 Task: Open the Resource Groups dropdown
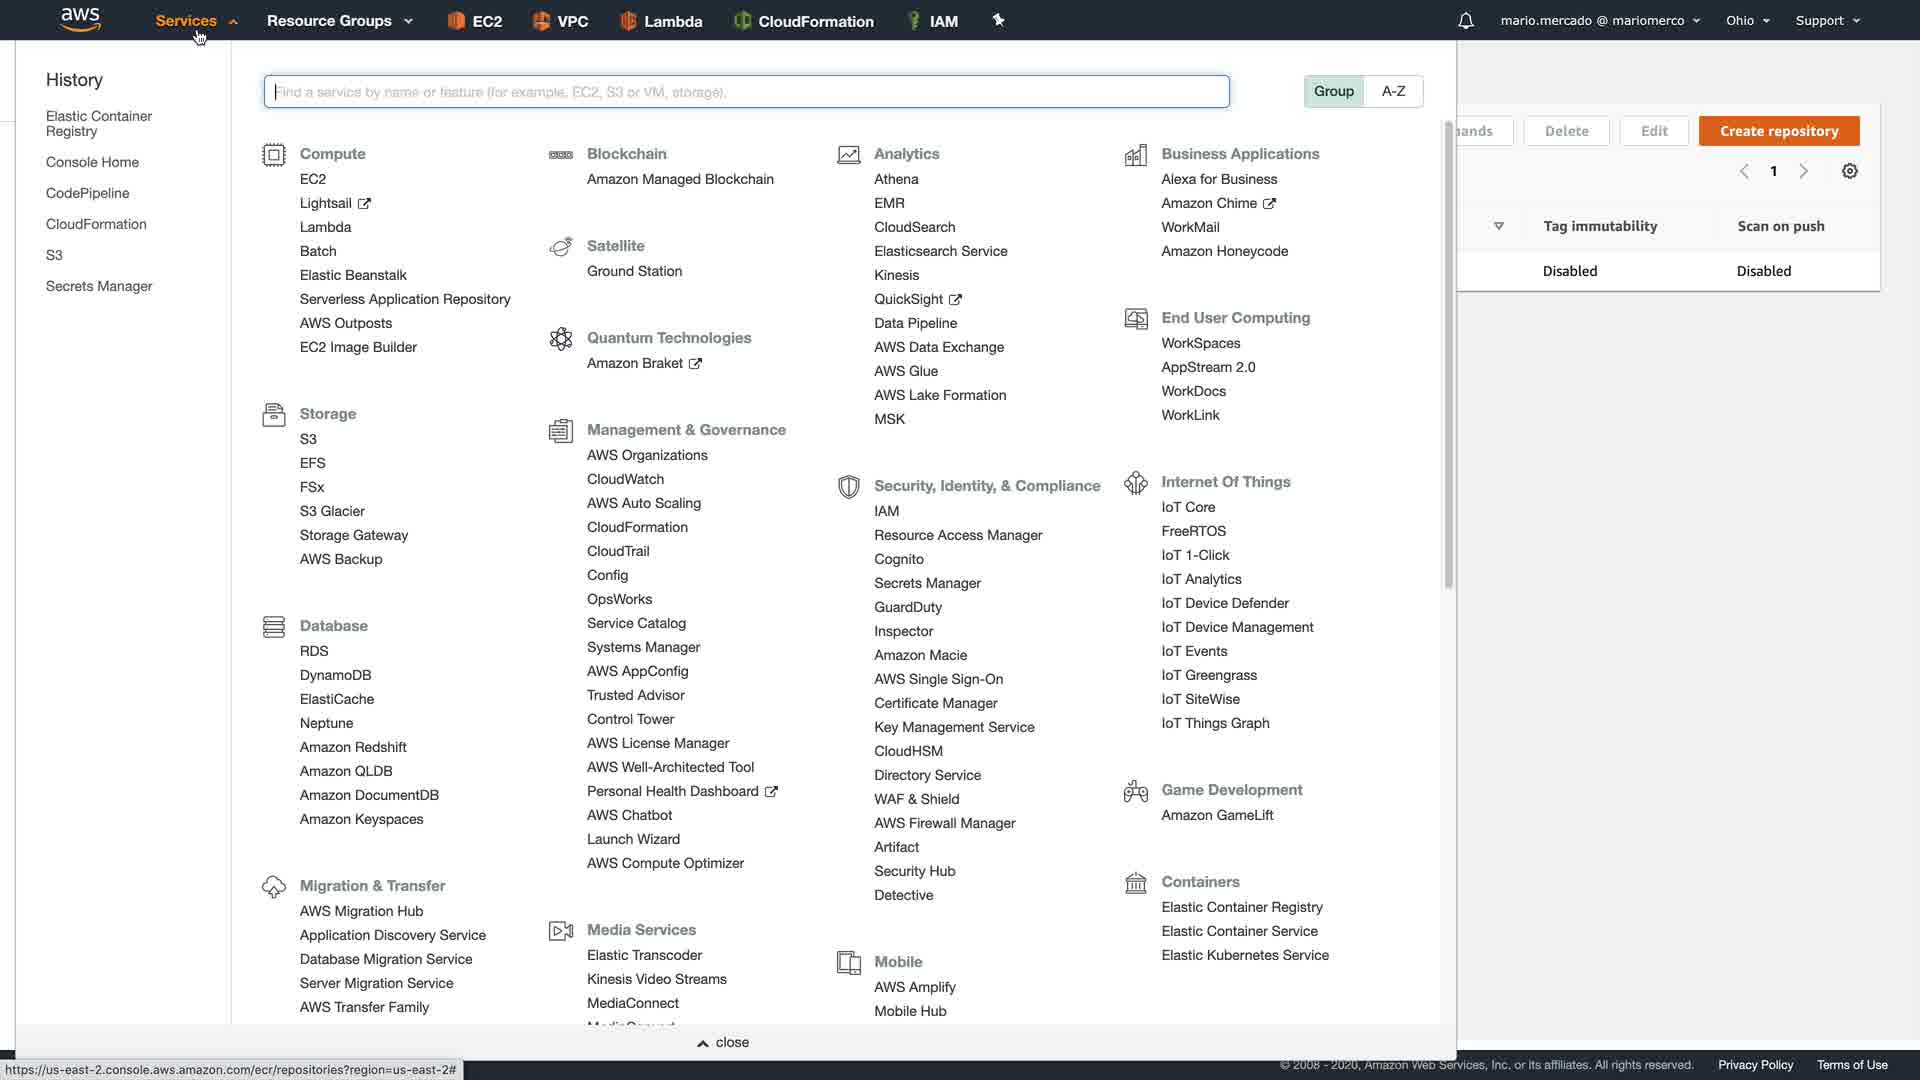339,21
